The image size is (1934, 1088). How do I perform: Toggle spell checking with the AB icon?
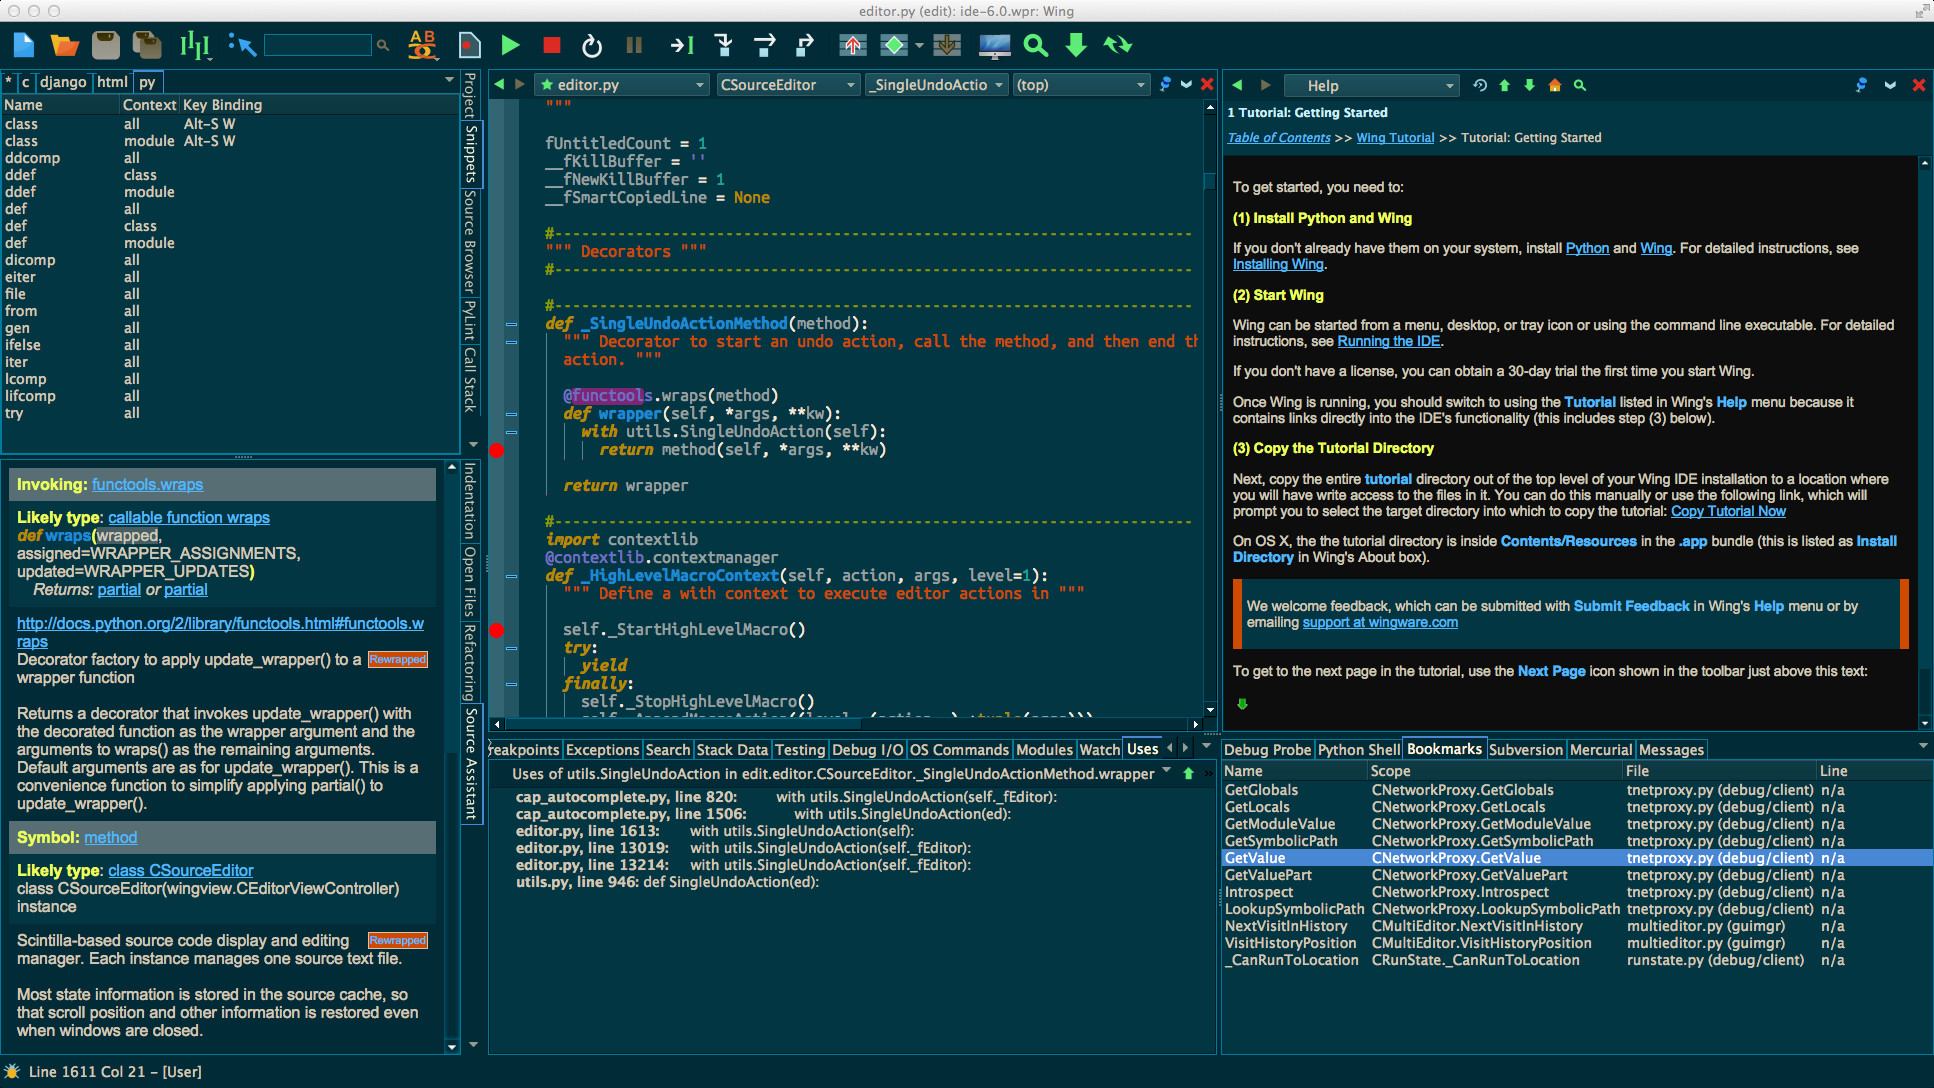point(422,45)
